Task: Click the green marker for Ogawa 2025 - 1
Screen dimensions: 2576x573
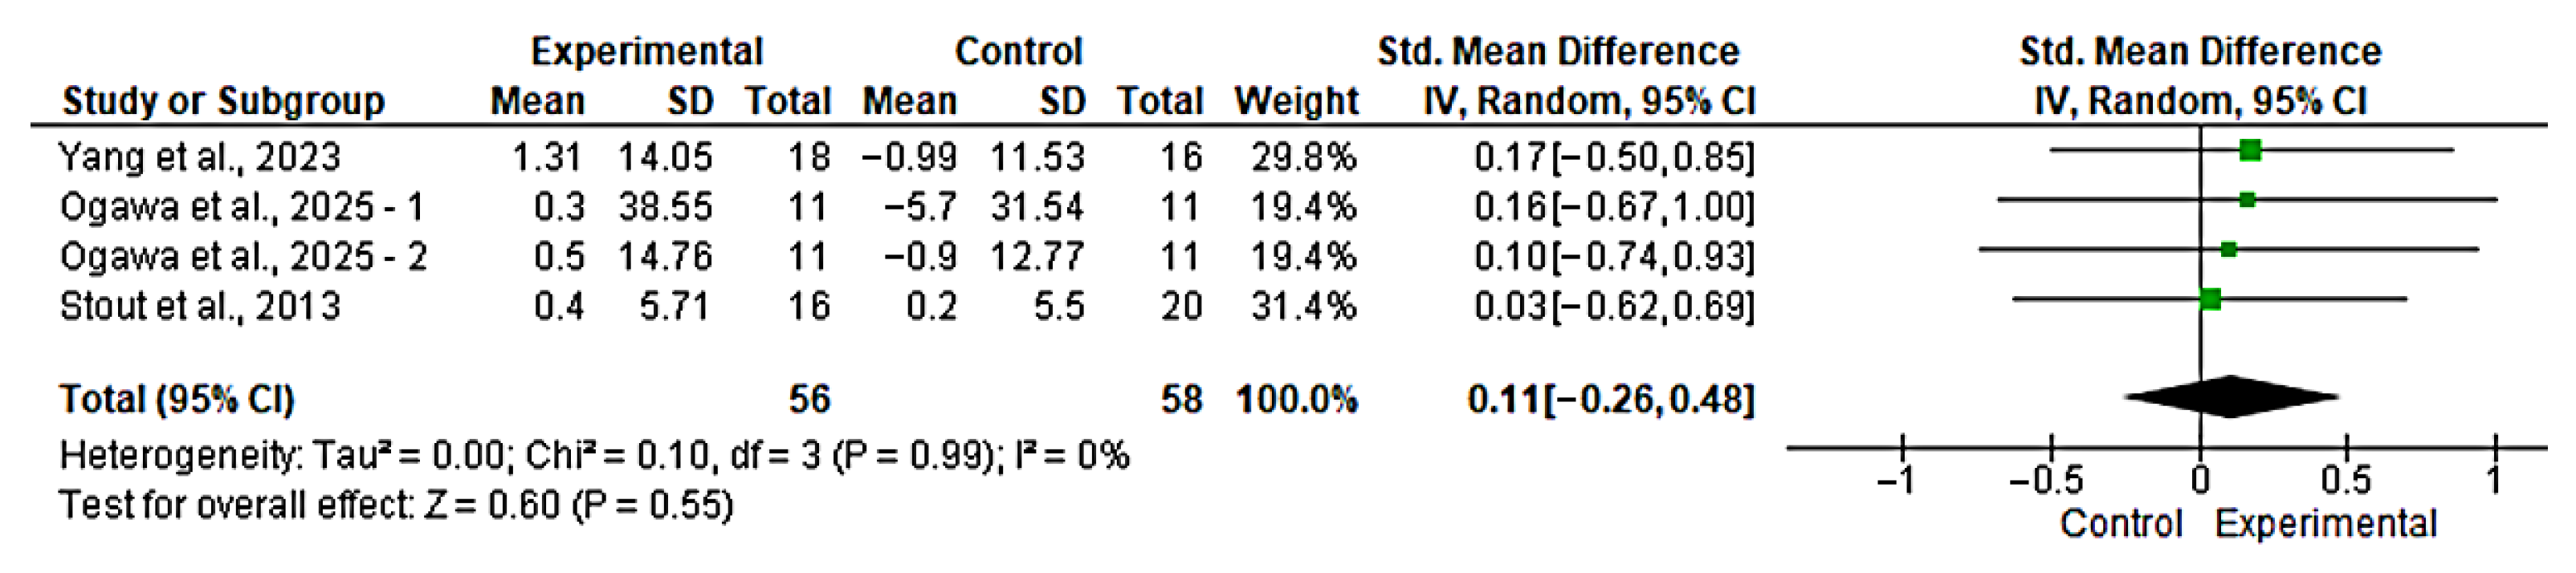Action: pyautogui.click(x=2247, y=200)
